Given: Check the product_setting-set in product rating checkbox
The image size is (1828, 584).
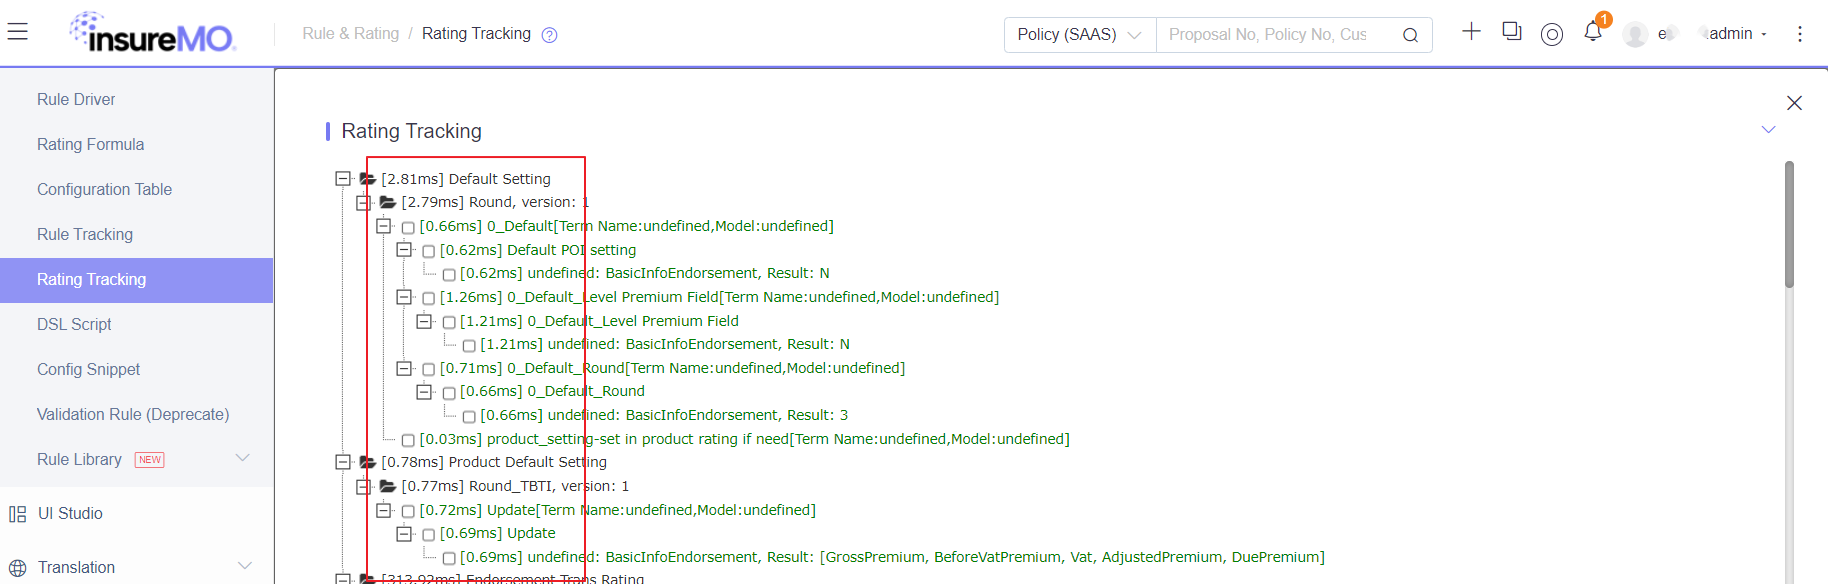Looking at the screenshot, I should pos(408,440).
